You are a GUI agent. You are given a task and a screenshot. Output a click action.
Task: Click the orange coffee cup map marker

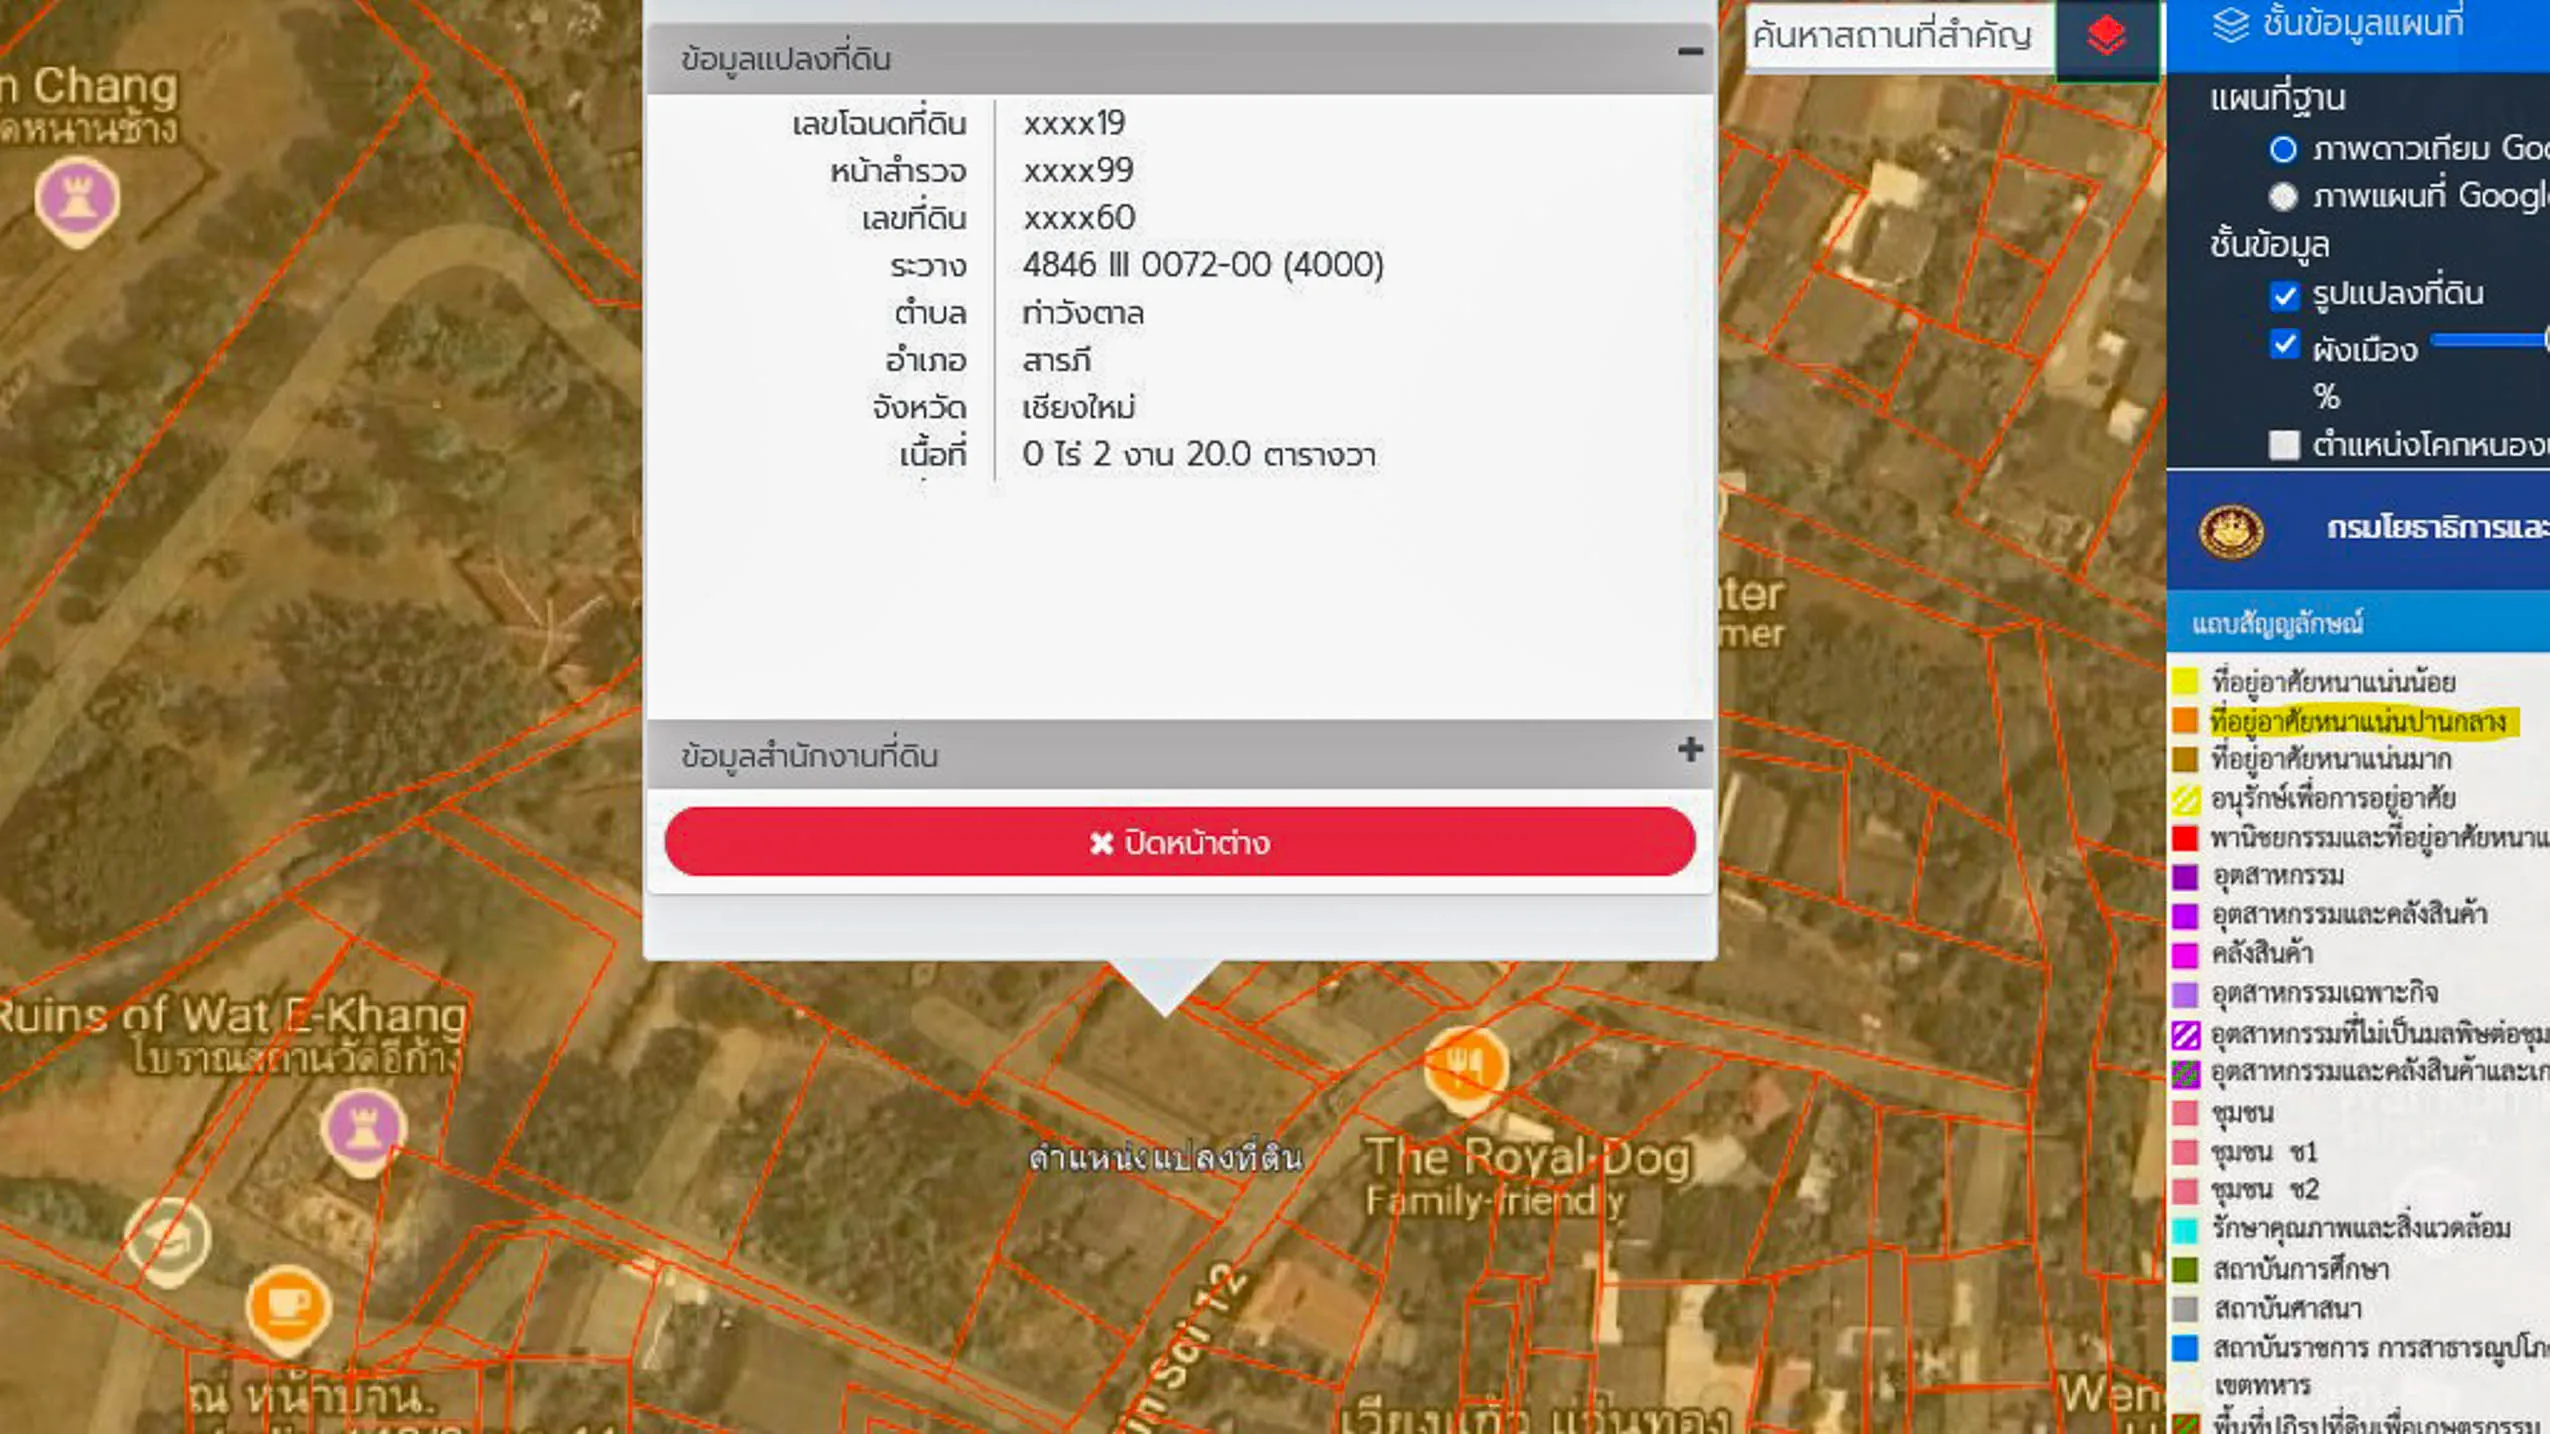coord(288,1306)
